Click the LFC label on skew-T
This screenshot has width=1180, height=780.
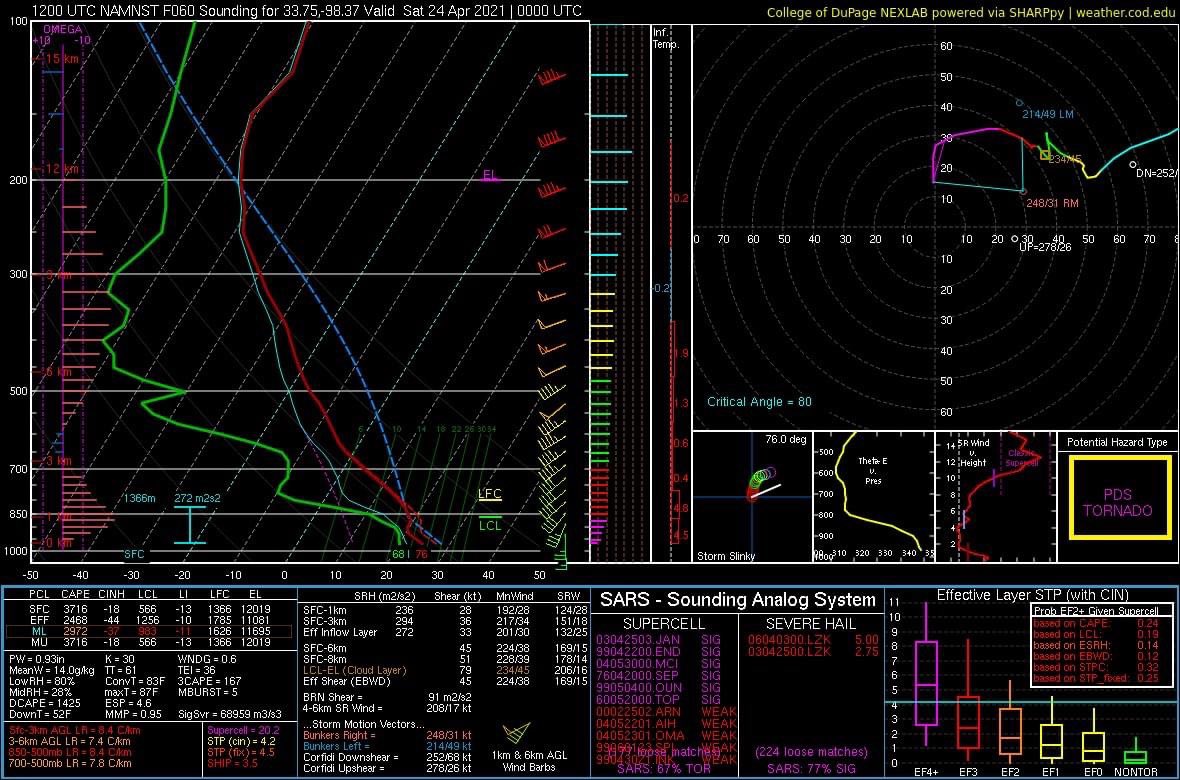(490, 494)
